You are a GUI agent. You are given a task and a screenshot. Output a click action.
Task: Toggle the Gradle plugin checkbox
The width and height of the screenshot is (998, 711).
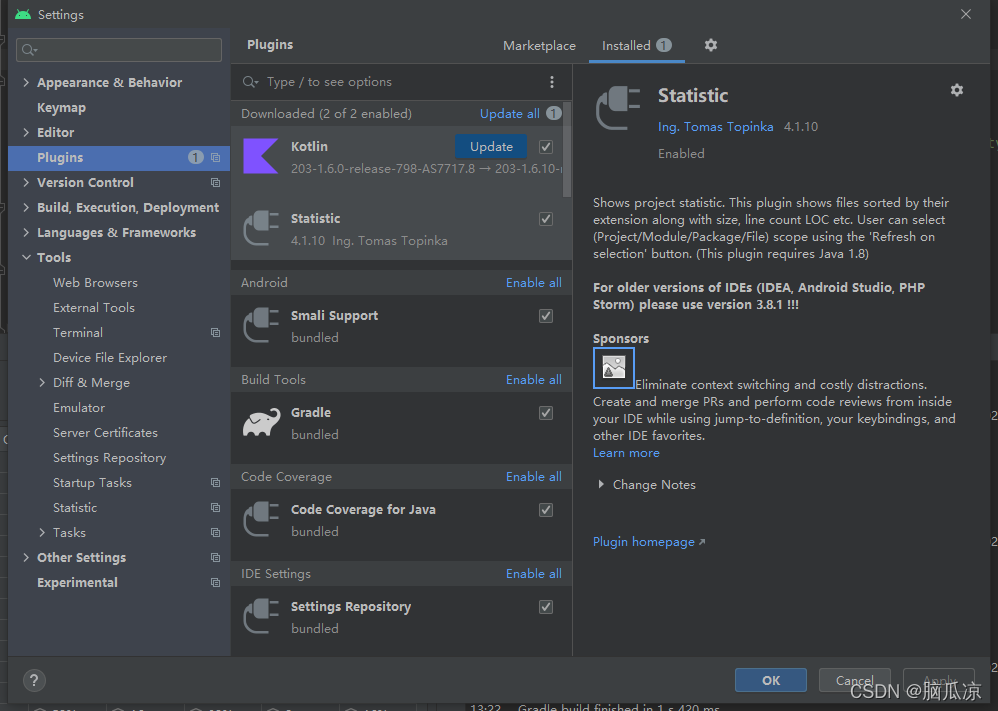pyautogui.click(x=546, y=413)
